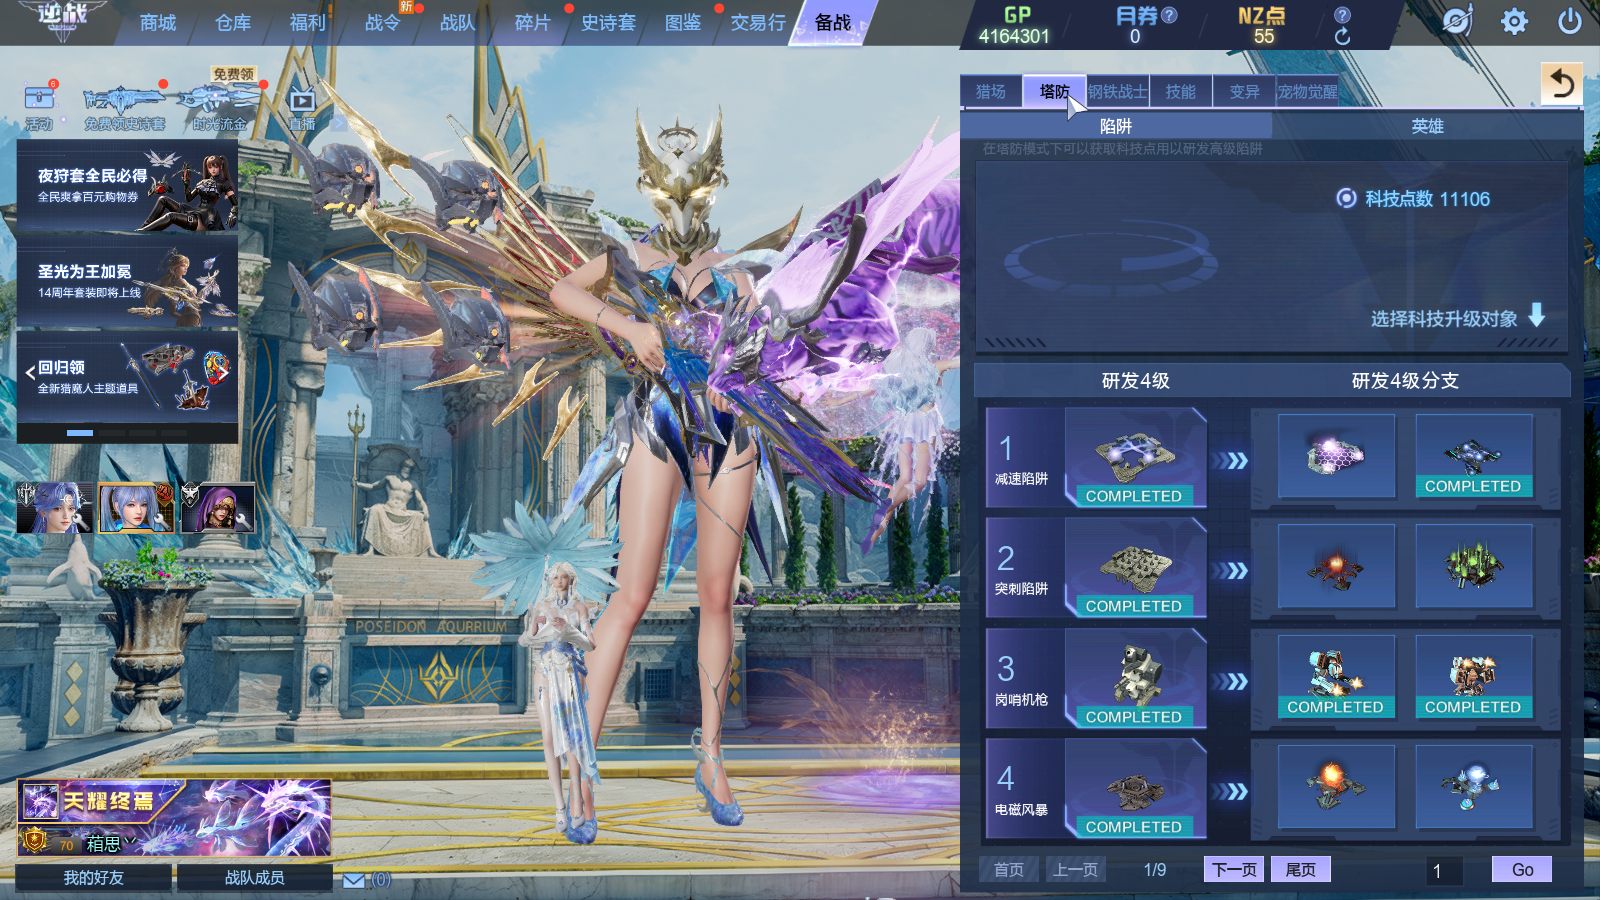Click the 首页 first page button
Viewport: 1600px width, 900px height.
pyautogui.click(x=1009, y=870)
